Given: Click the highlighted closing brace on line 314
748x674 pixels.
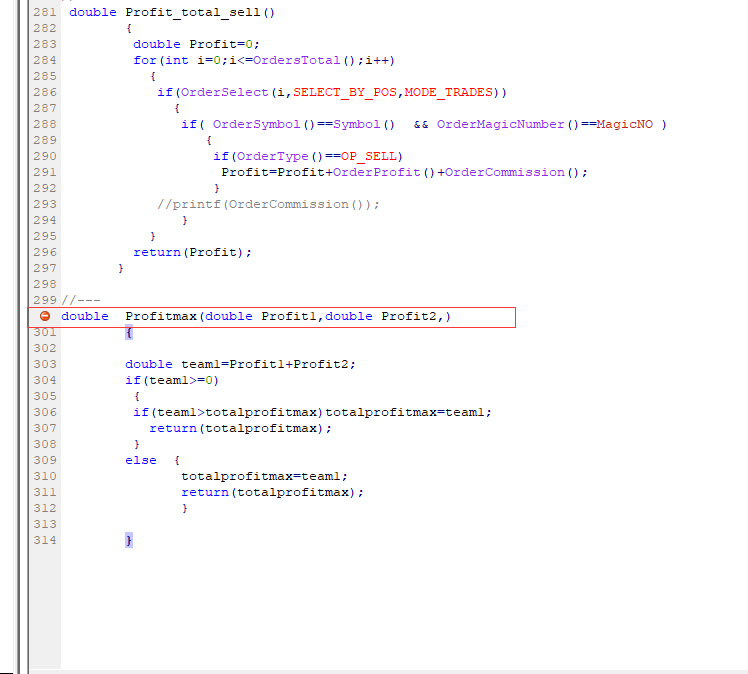Looking at the screenshot, I should tap(129, 540).
